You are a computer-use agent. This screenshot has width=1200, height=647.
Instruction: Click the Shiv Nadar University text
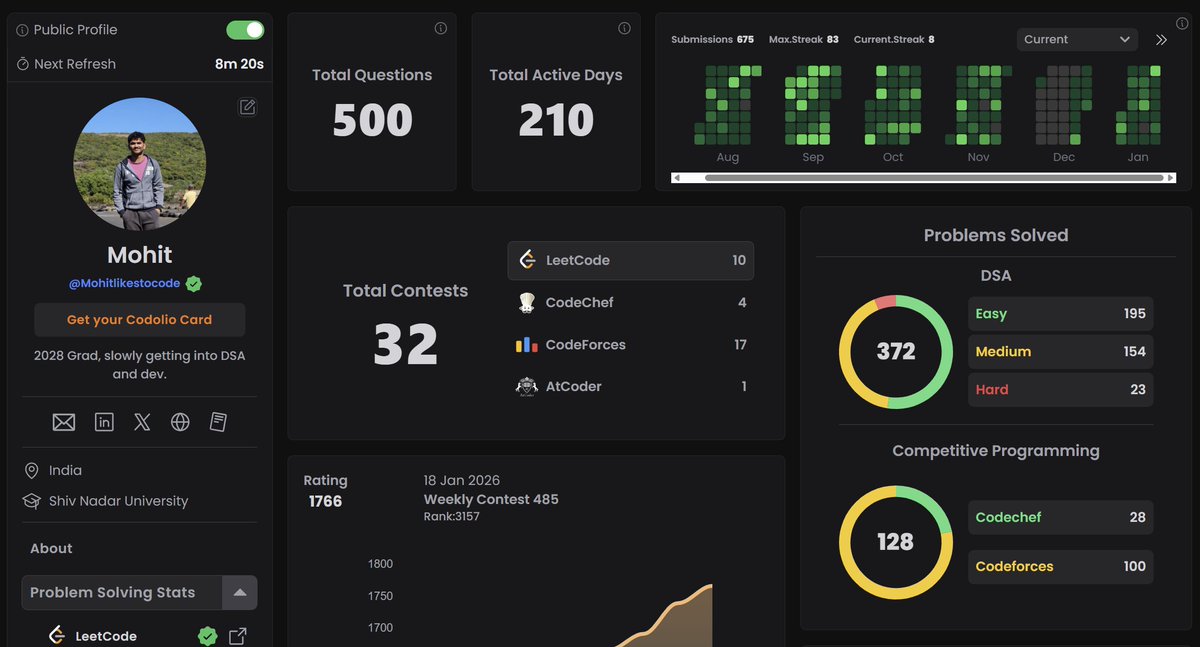(x=118, y=501)
